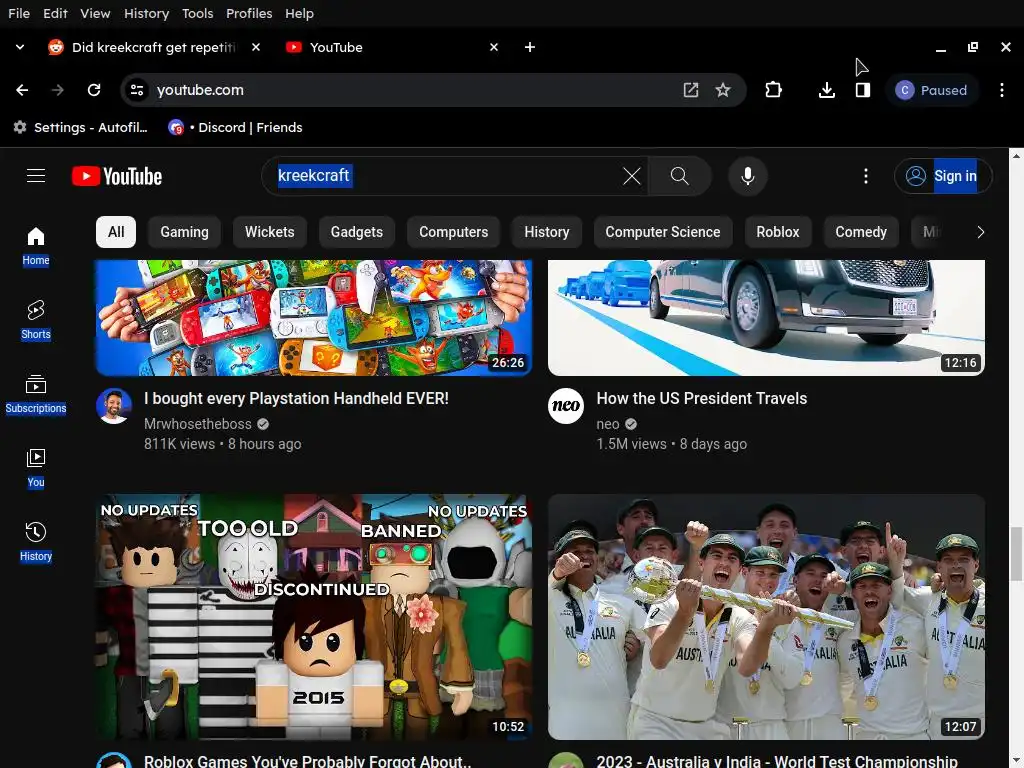1024x768 pixels.
Task: Click the YouTube logo
Action: [x=117, y=176]
